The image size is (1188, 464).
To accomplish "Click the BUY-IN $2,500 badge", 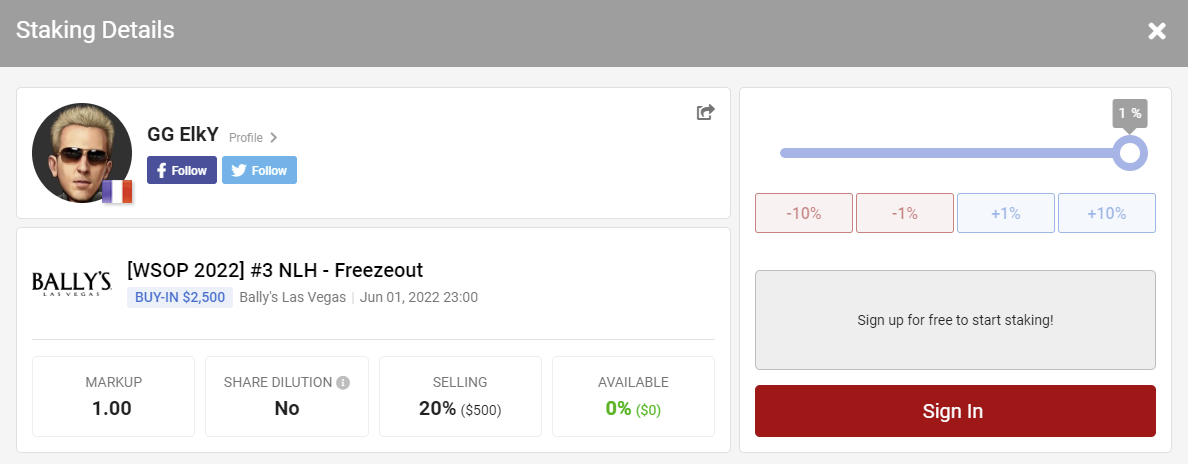I will click(180, 297).
